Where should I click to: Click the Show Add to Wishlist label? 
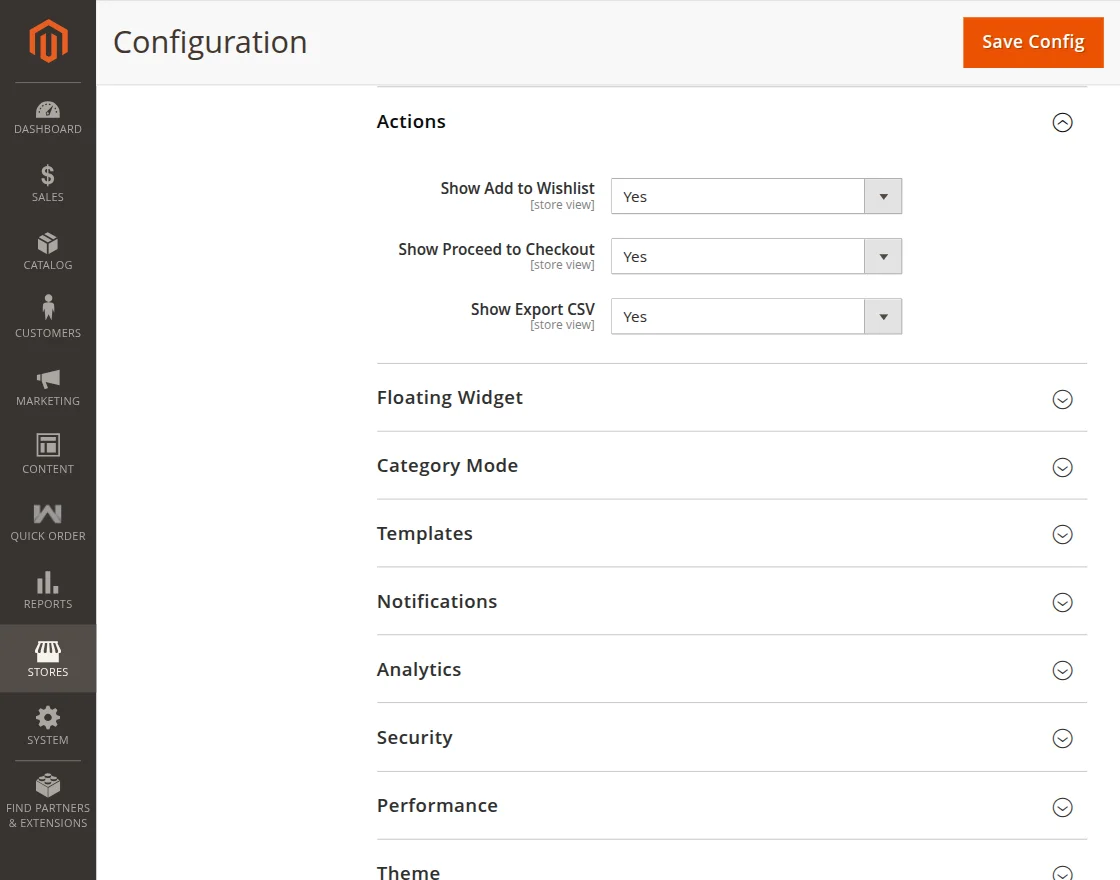pyautogui.click(x=517, y=189)
